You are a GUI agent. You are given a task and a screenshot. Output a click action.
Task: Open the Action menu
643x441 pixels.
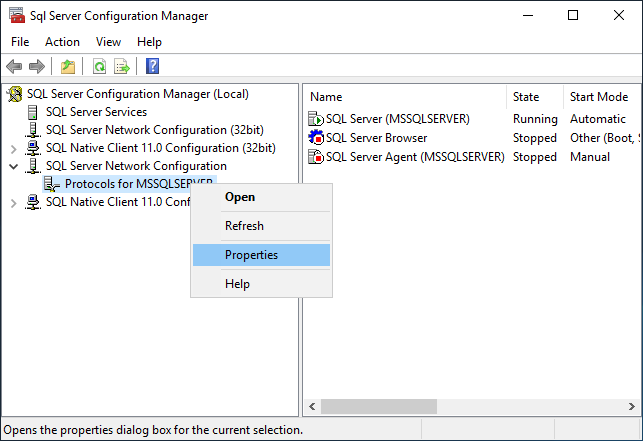[62, 42]
